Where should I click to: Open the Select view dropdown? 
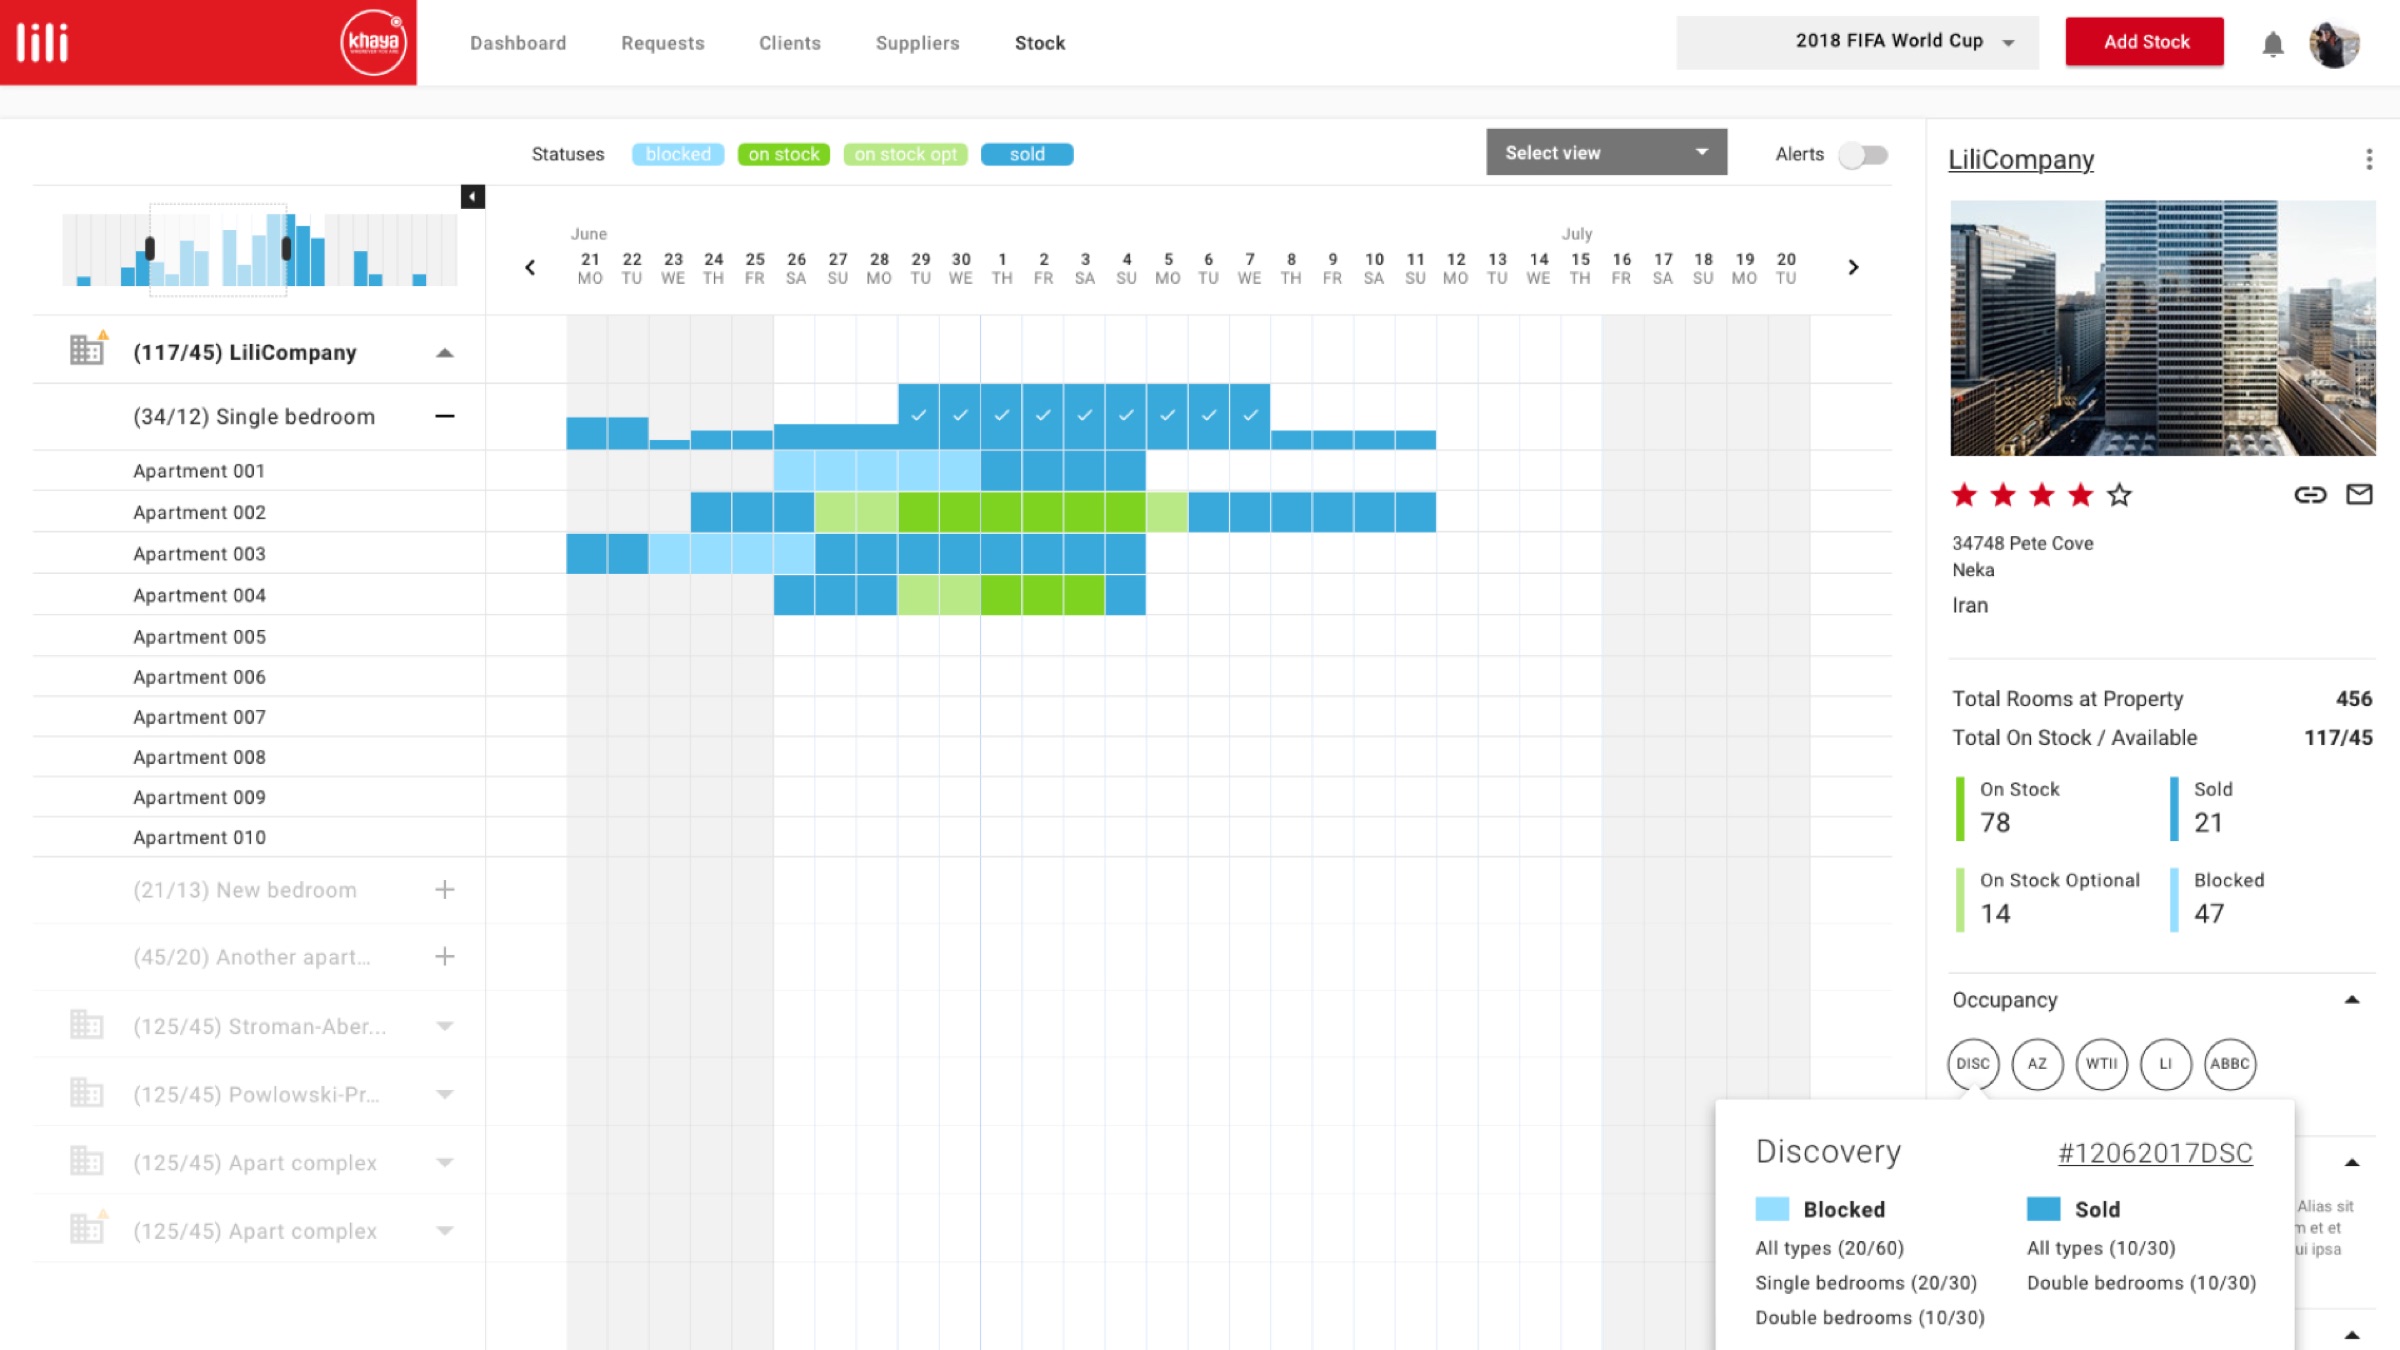[x=1605, y=152]
